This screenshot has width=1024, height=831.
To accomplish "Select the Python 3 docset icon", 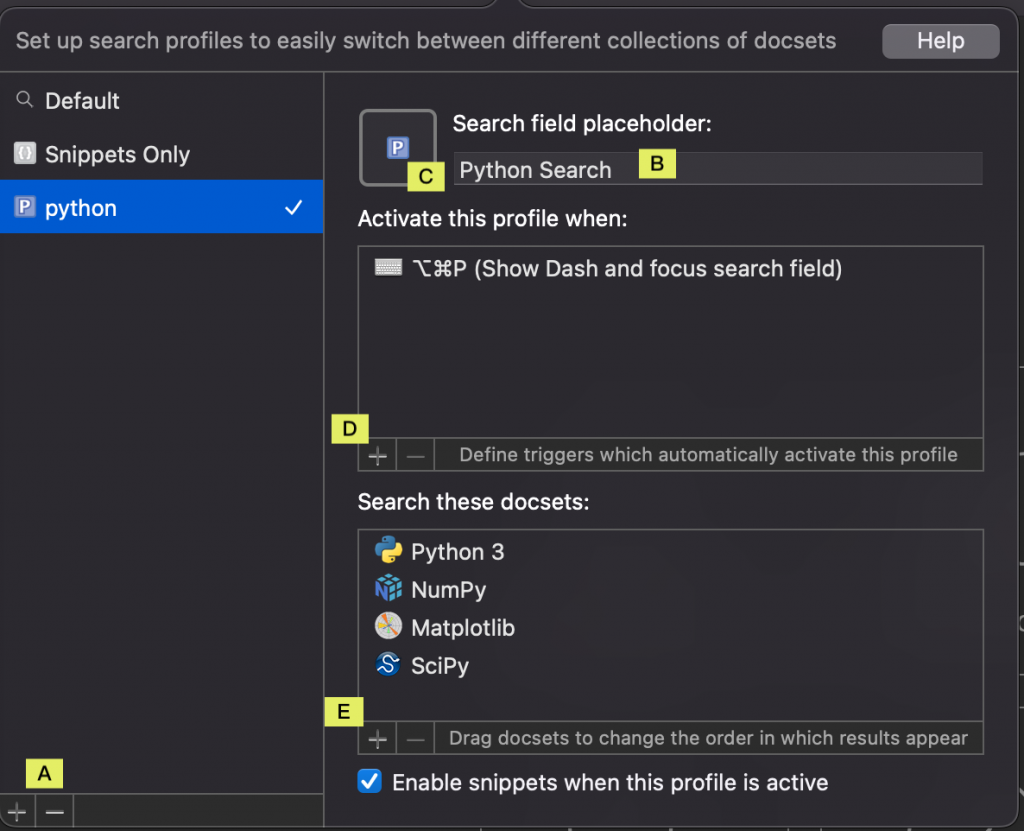I will 388,551.
